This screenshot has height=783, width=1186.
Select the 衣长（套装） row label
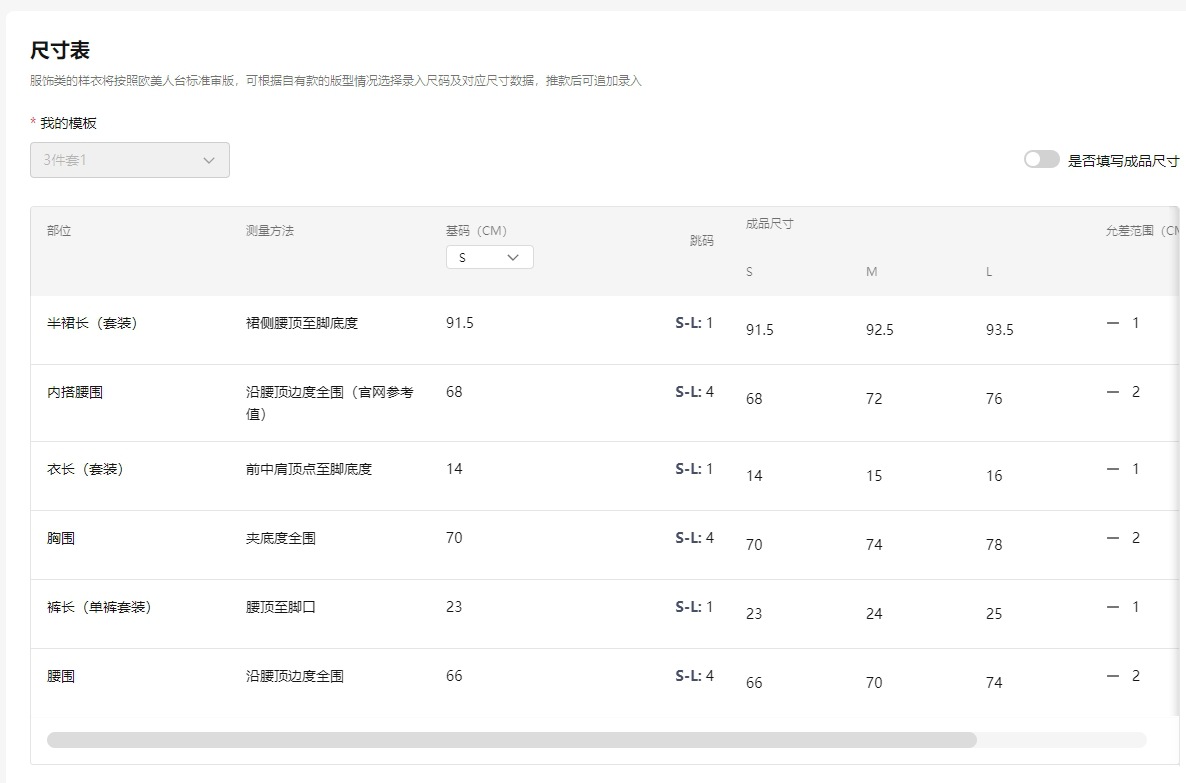(85, 469)
